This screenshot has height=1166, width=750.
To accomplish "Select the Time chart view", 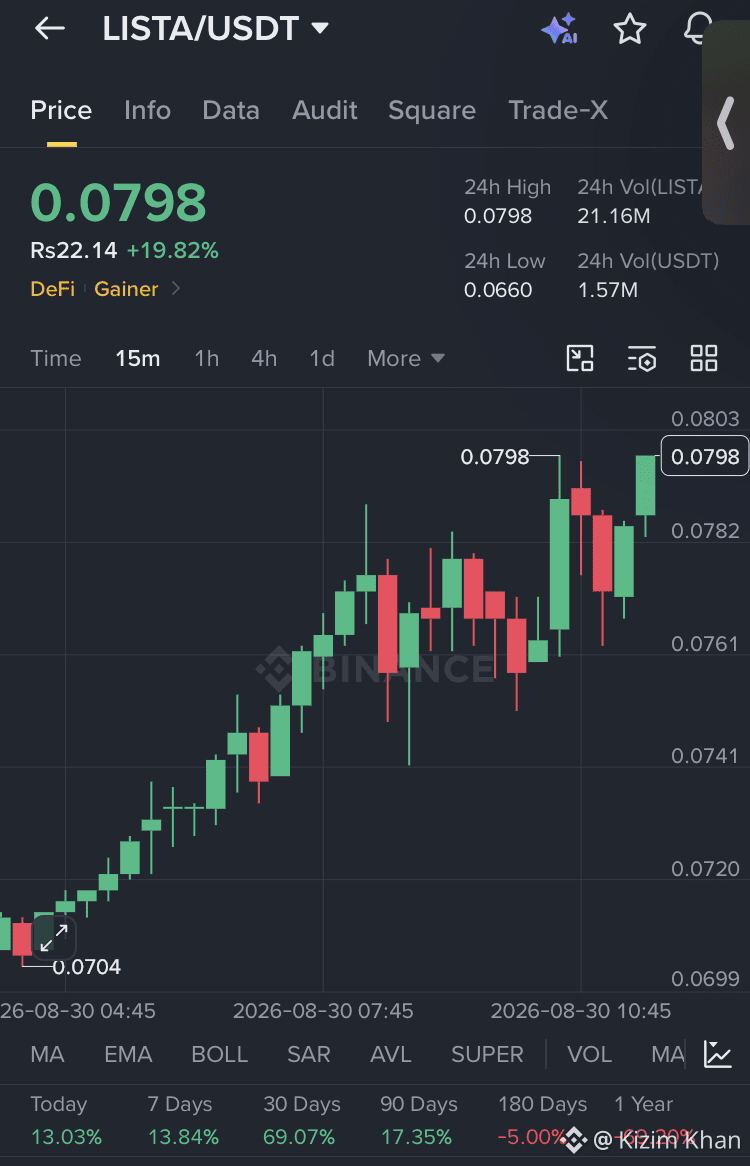I will 56,358.
